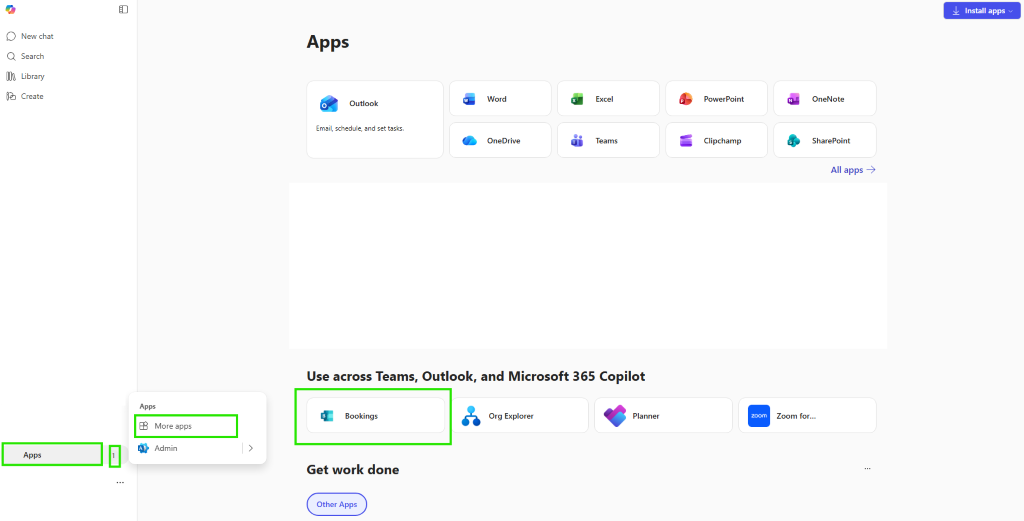Open the Zoom for... app card

(807, 415)
